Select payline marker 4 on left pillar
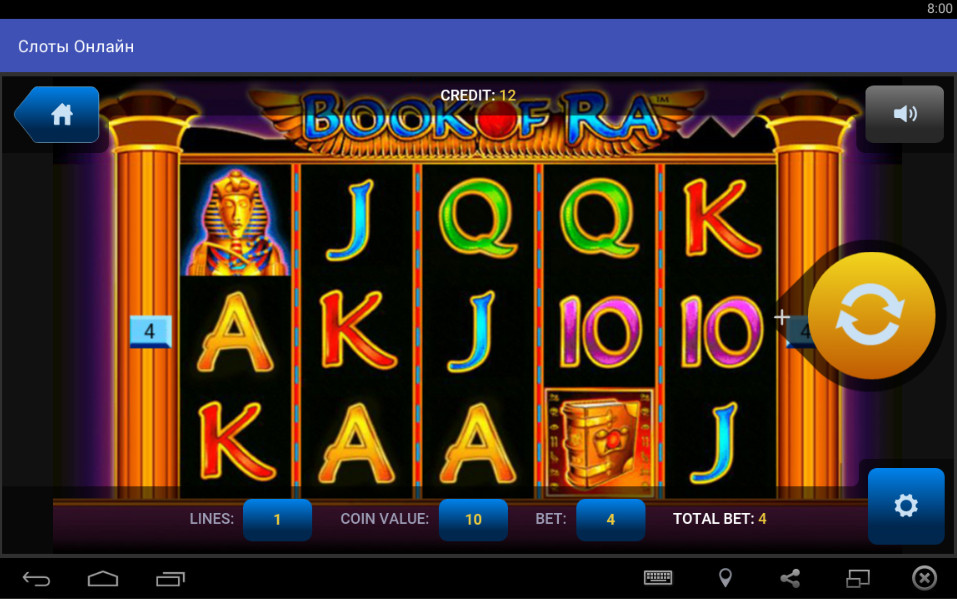 (x=150, y=332)
